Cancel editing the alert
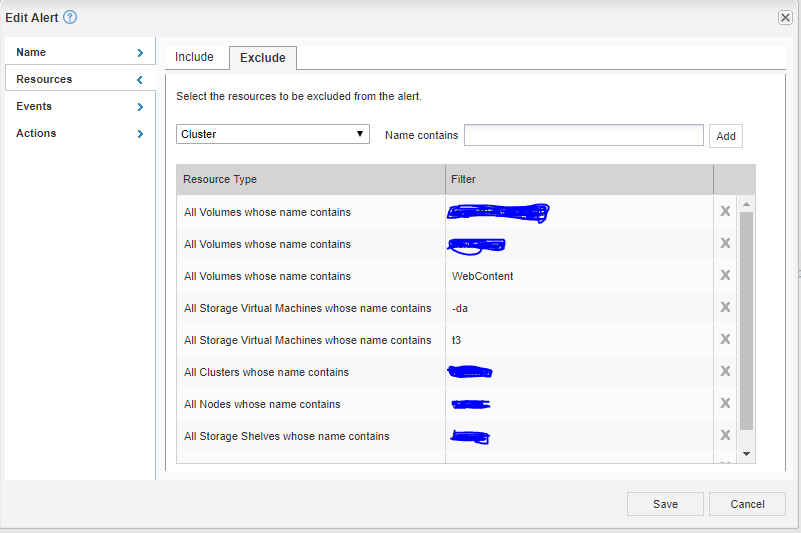 click(x=747, y=504)
